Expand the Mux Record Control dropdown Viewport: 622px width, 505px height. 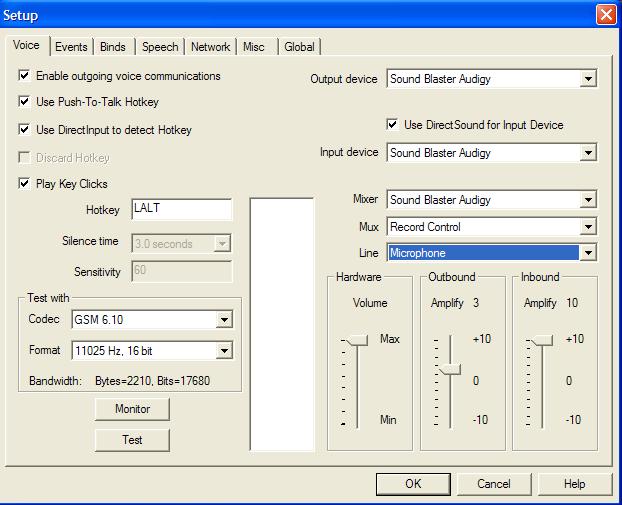point(588,227)
